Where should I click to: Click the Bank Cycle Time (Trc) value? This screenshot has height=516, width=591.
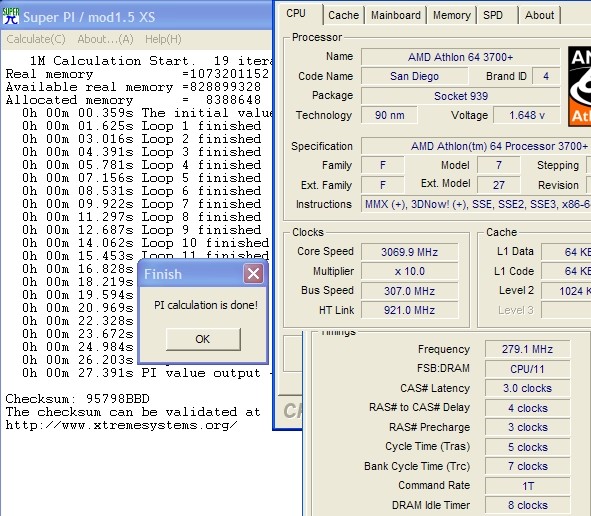pyautogui.click(x=527, y=466)
